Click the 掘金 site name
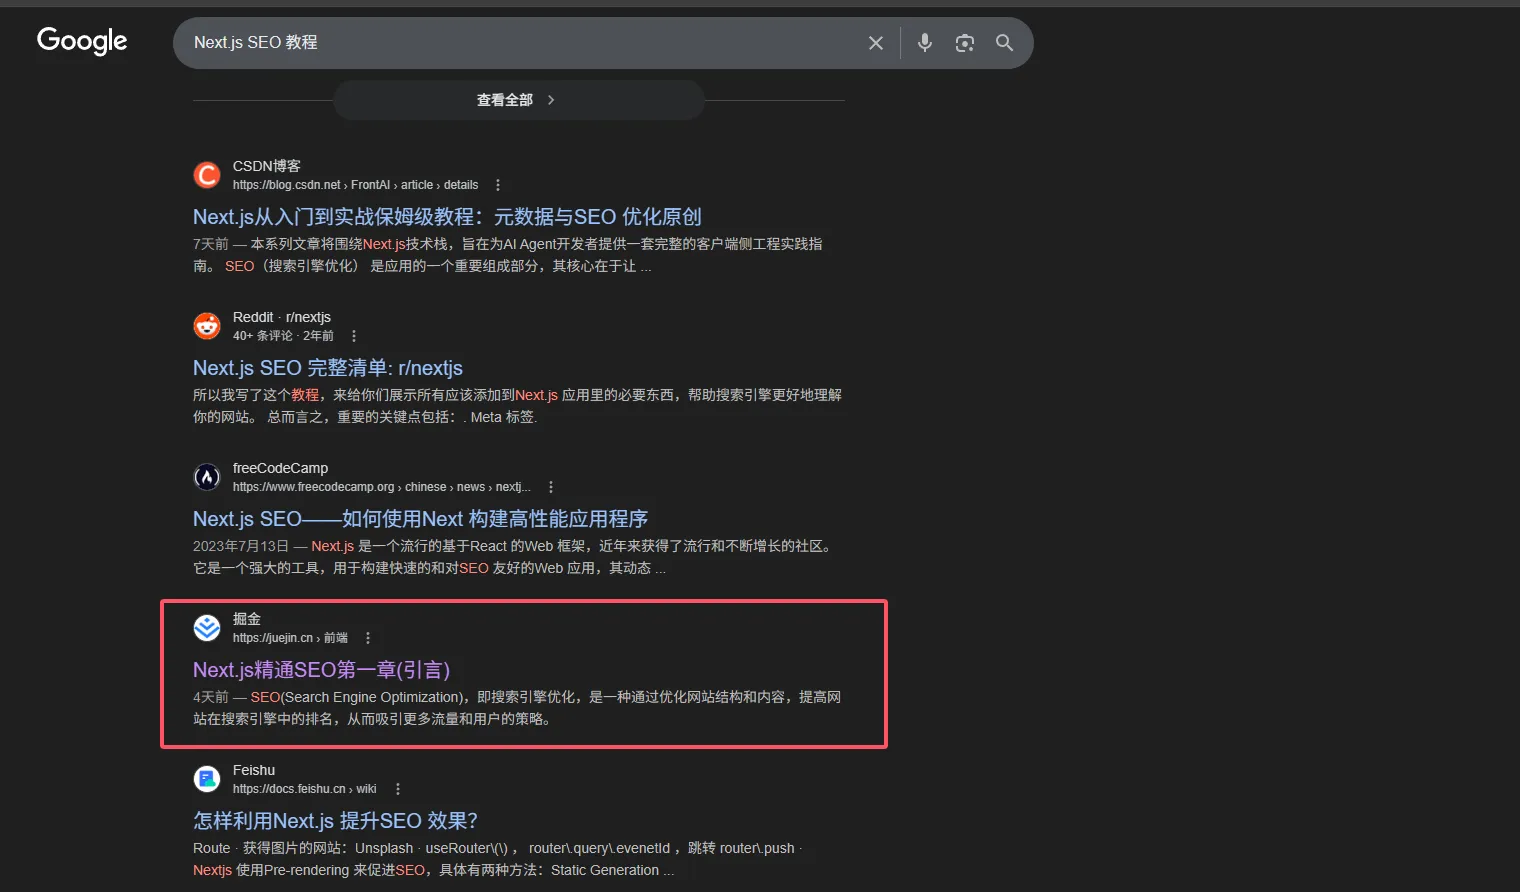 click(247, 619)
